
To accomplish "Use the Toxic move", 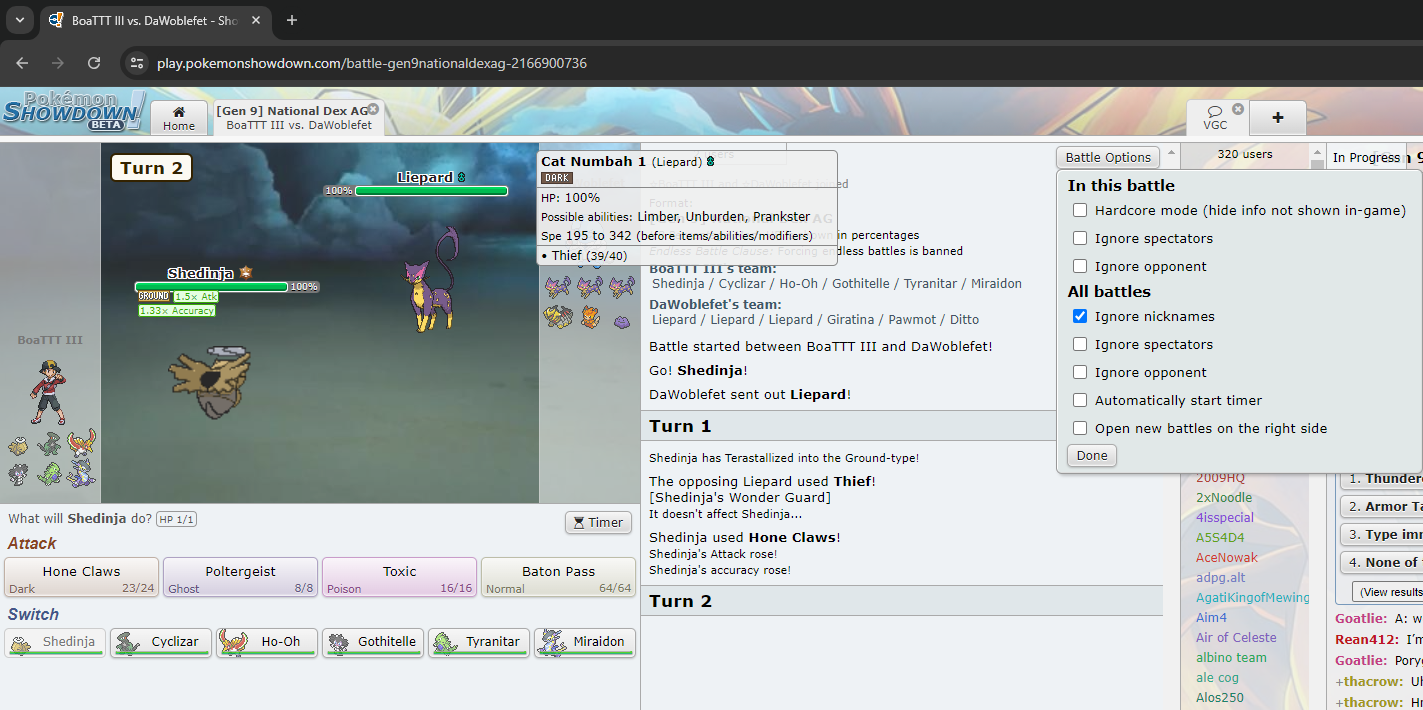I will [399, 578].
